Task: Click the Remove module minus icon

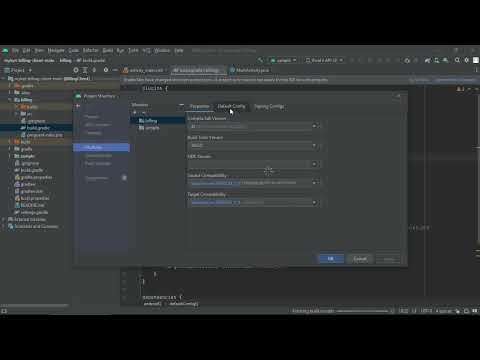Action: click(x=144, y=113)
